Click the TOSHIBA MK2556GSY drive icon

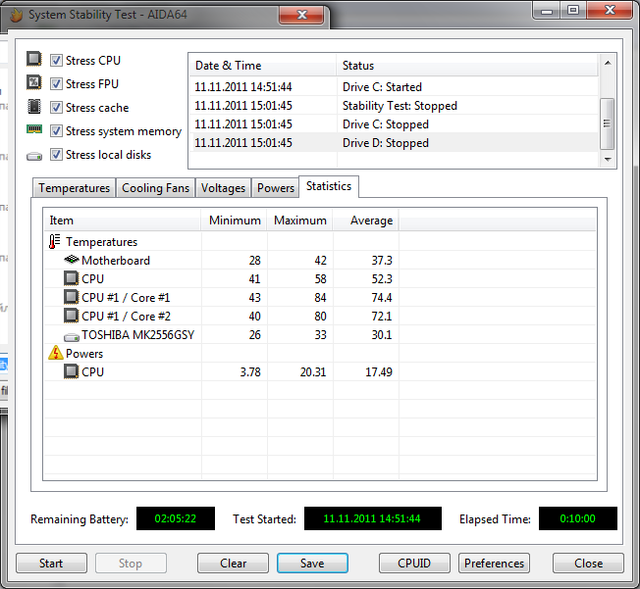71,335
